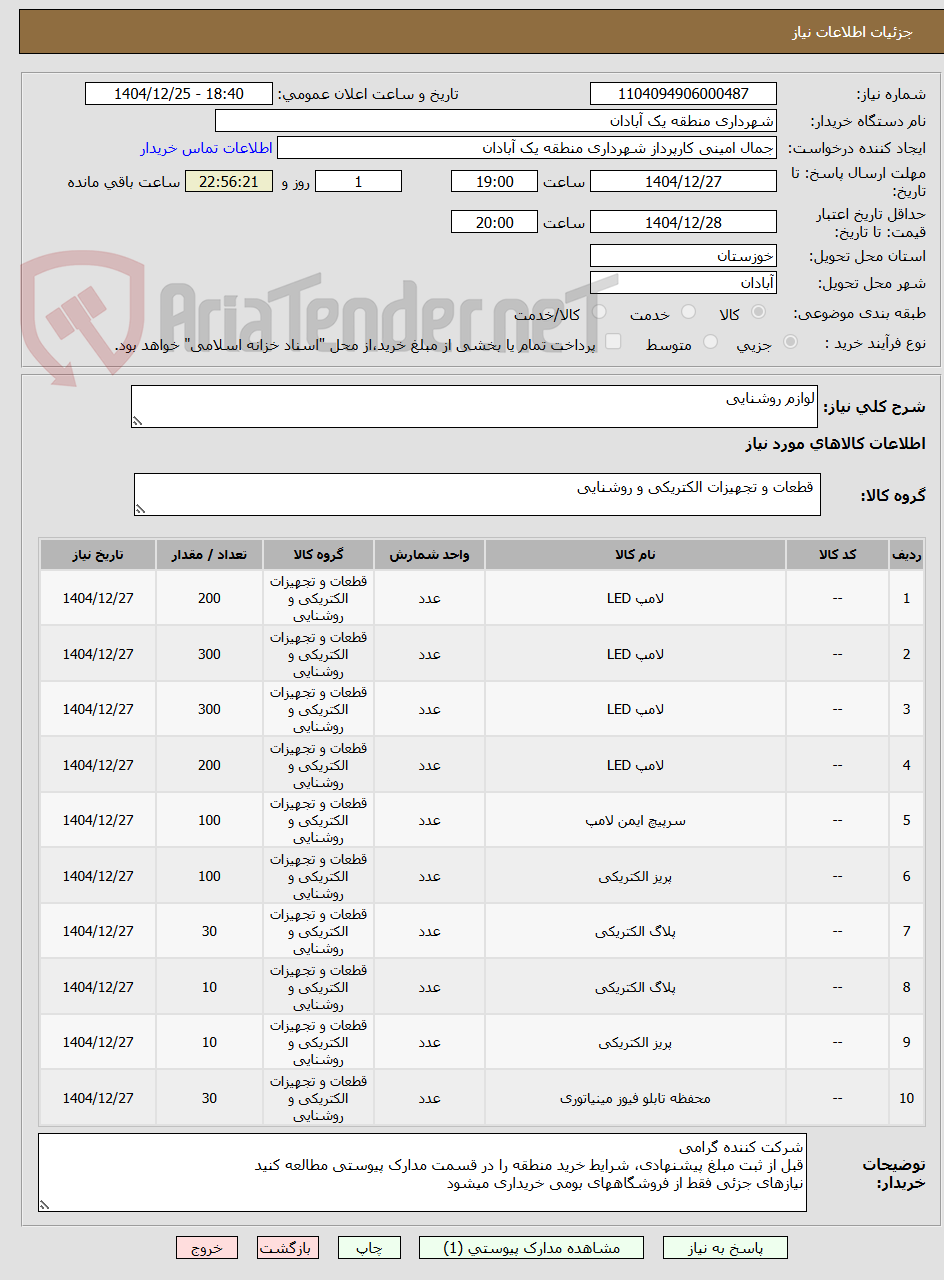Click quantity 200 in row 1

[209, 599]
